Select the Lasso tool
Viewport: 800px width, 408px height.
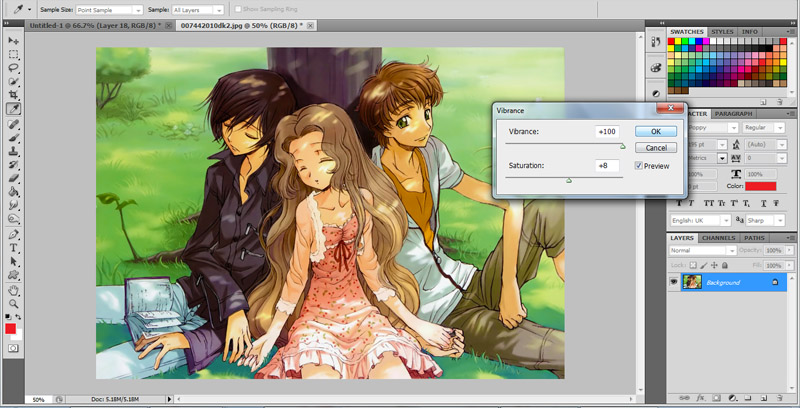point(14,68)
